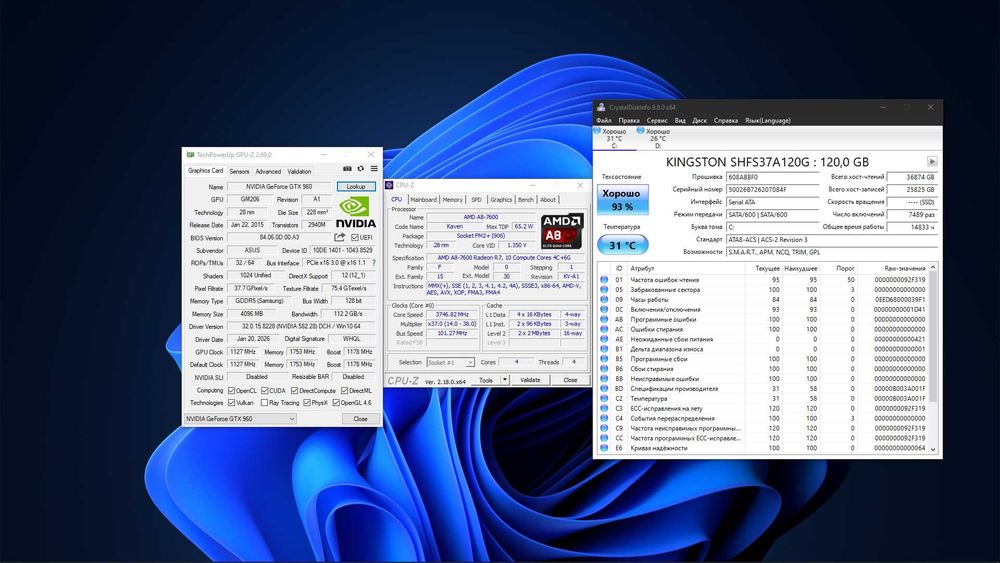Click the Lookup button in GPU-Z
This screenshot has height=563, width=1000.
pyautogui.click(x=356, y=187)
